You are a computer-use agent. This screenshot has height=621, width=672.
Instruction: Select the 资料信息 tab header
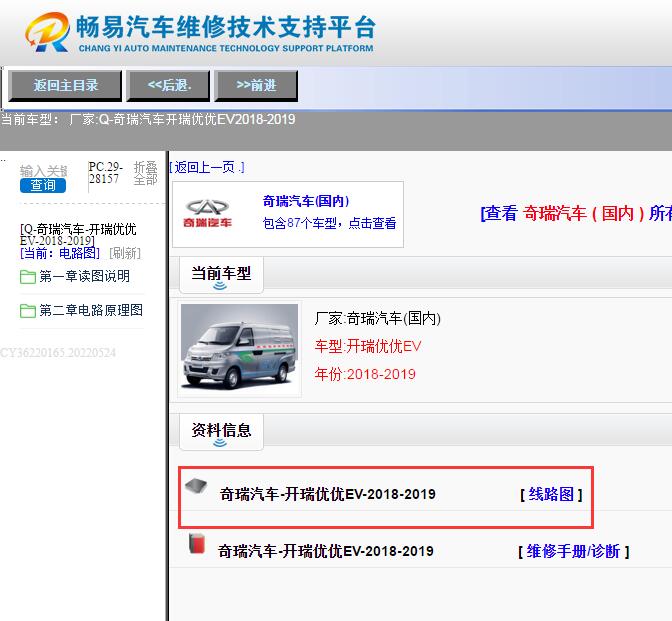(x=221, y=432)
